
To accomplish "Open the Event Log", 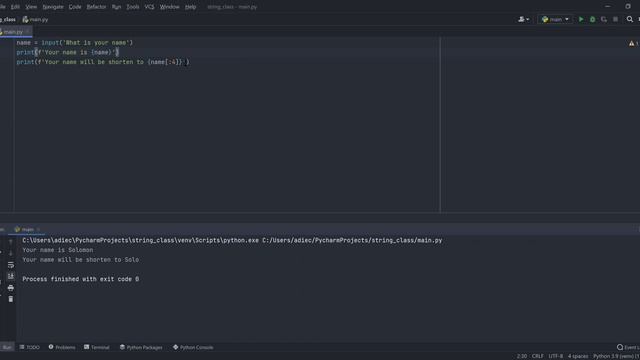I will coord(628,347).
